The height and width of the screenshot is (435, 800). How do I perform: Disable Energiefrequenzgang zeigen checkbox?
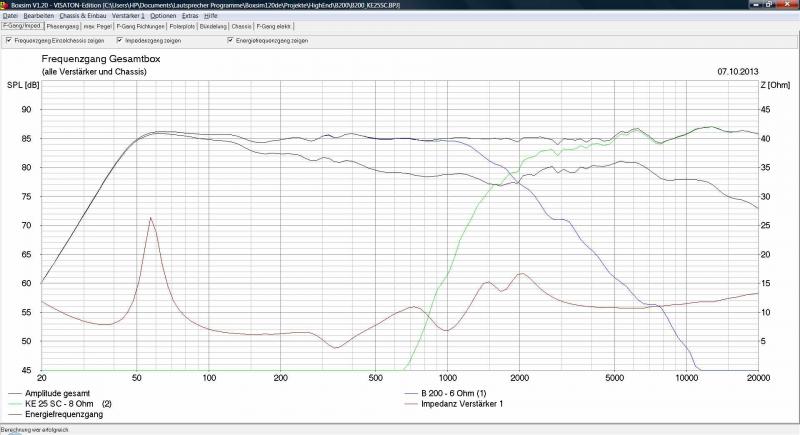point(231,41)
